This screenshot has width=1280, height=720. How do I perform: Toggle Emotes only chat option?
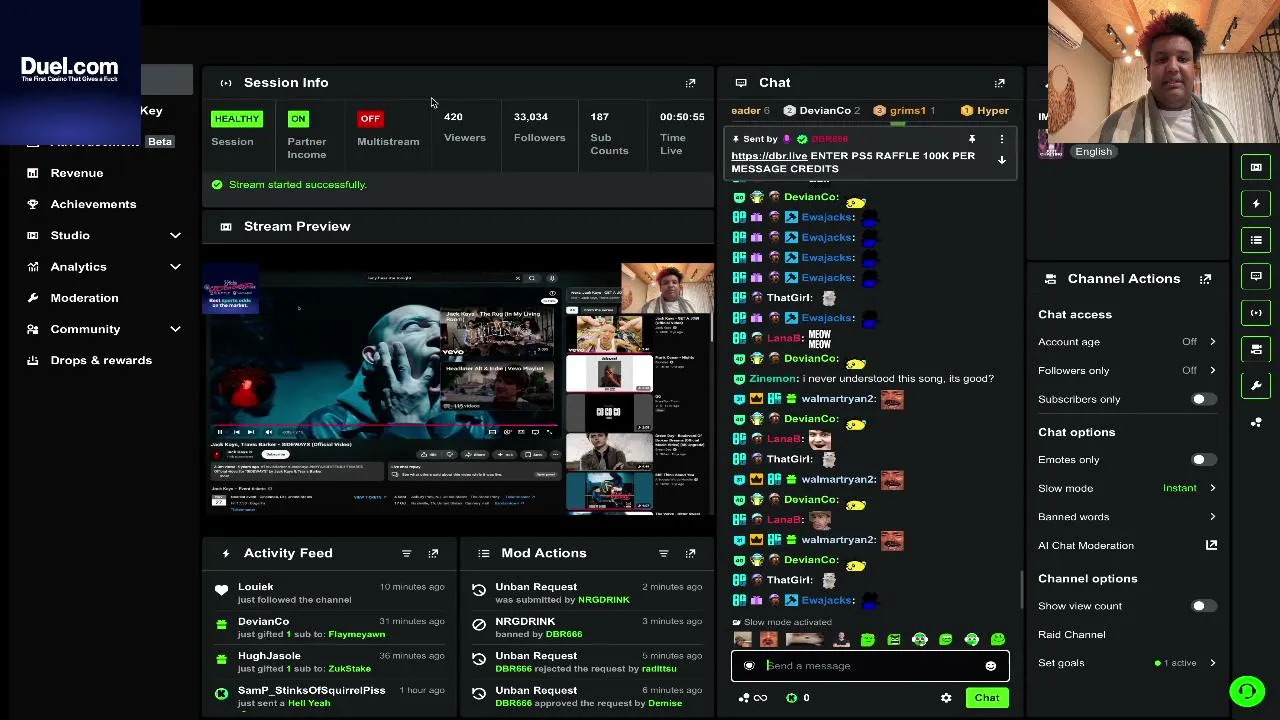(x=1203, y=460)
